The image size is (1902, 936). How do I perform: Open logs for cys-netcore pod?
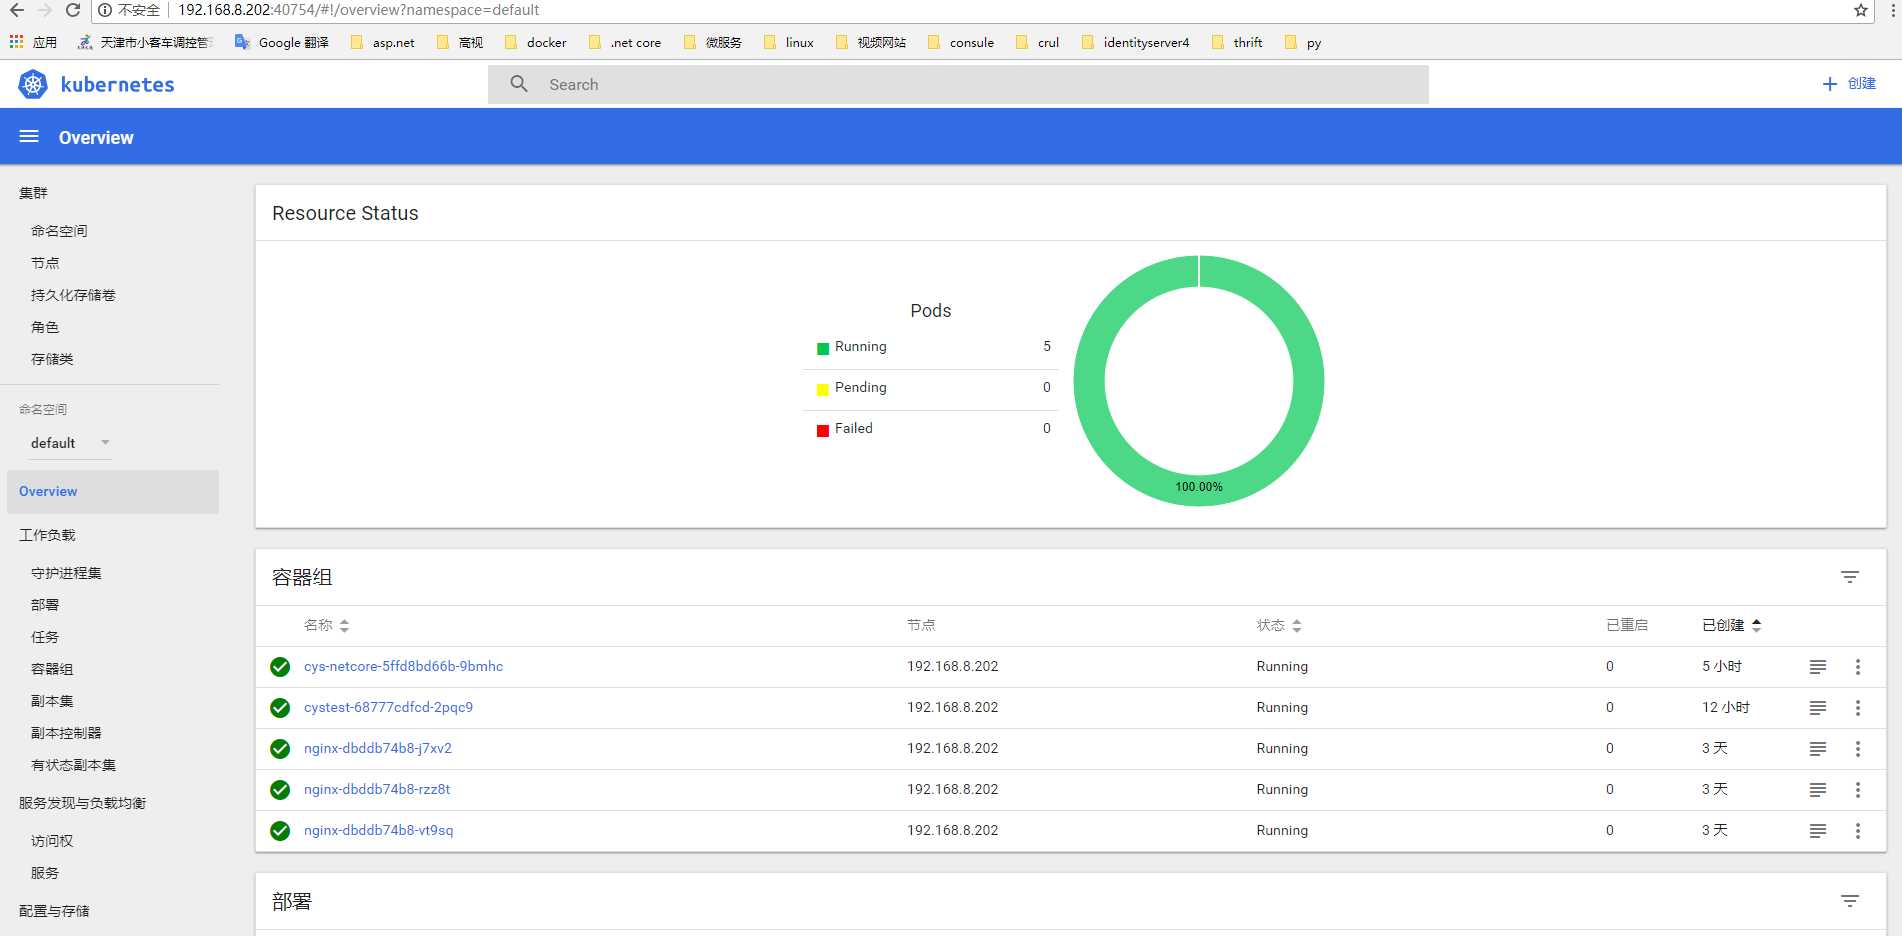[1817, 667]
